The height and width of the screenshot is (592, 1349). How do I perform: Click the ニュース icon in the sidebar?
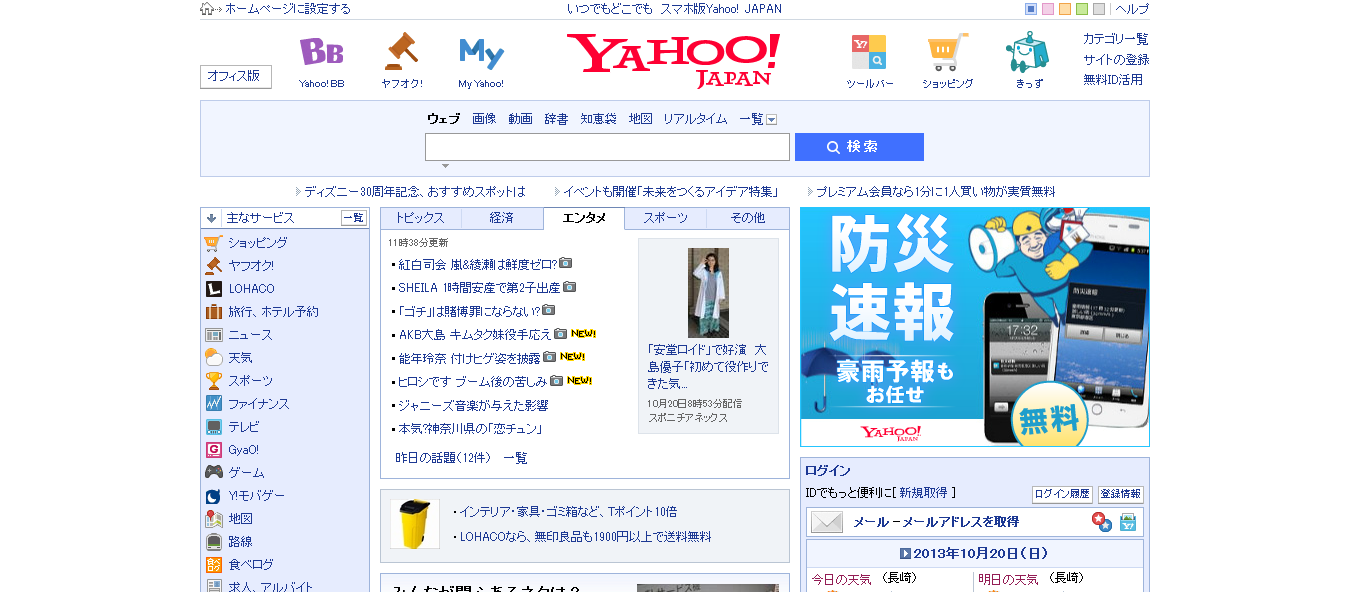(213, 335)
